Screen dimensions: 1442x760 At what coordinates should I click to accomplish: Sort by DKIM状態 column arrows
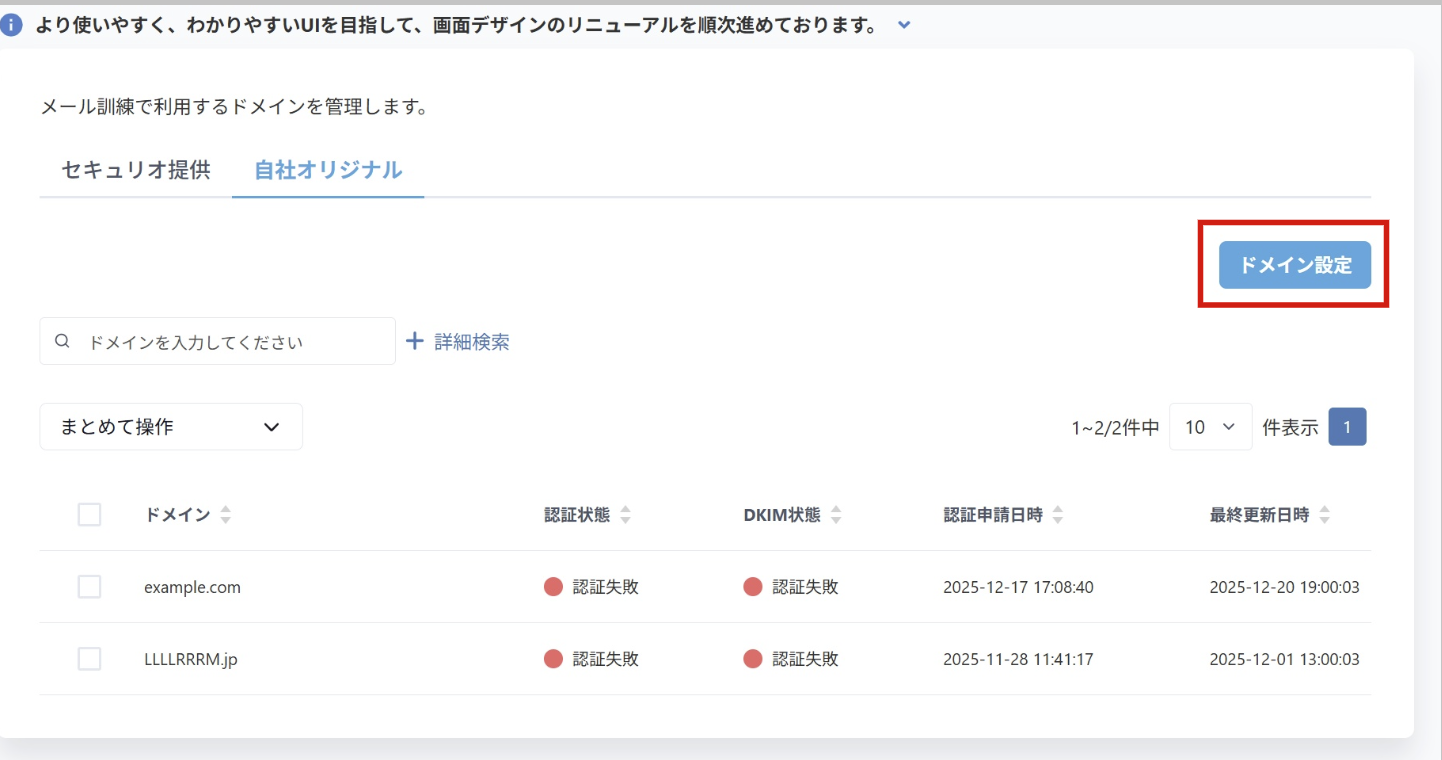click(836, 515)
